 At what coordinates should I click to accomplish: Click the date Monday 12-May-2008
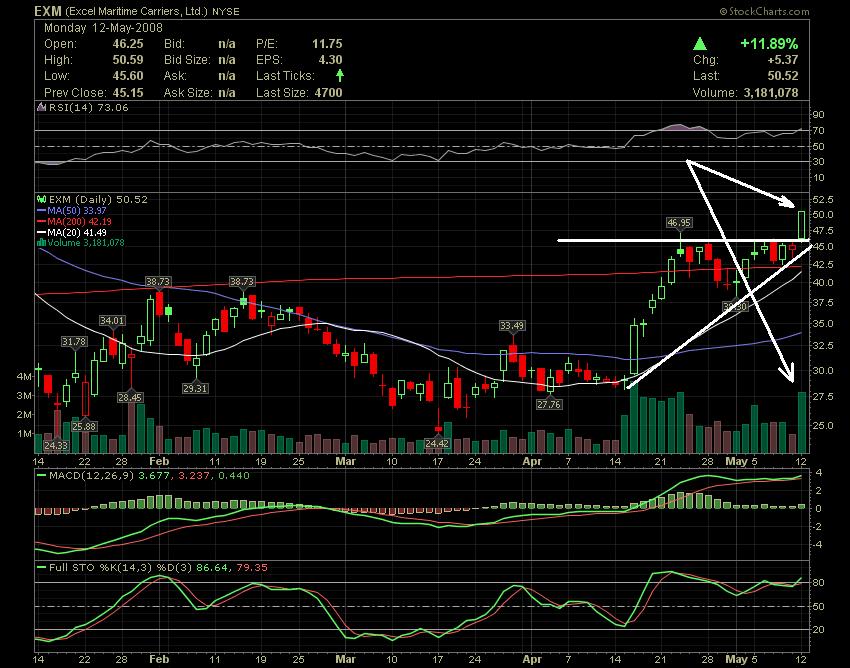(103, 28)
